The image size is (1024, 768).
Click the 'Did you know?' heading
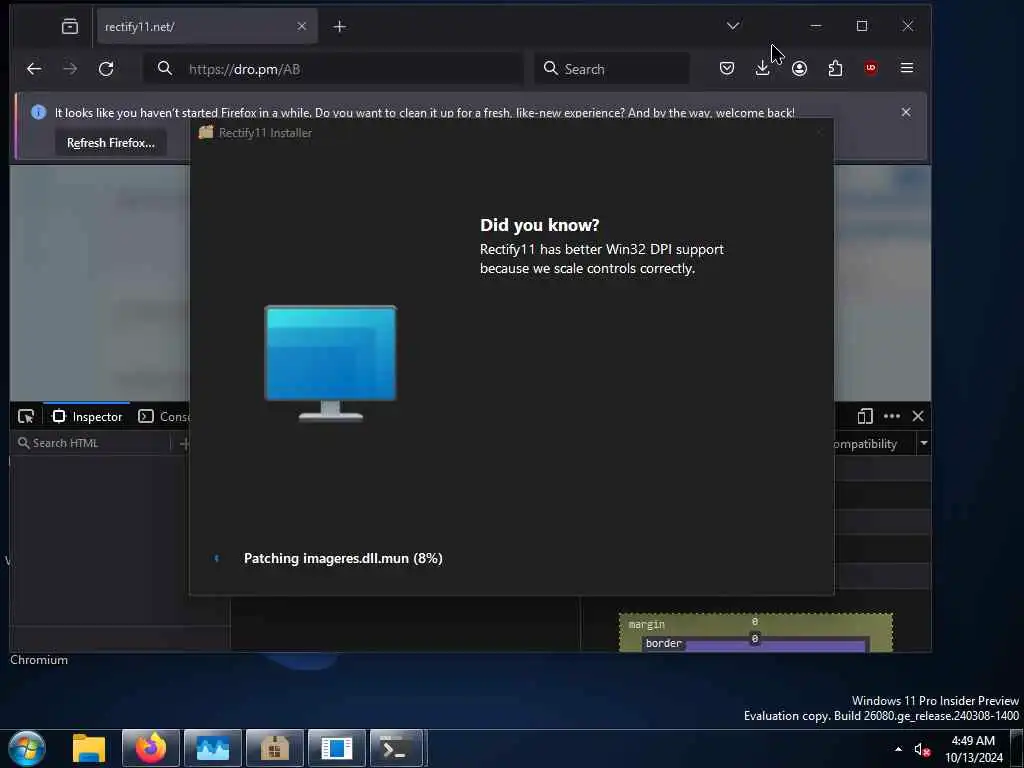[539, 225]
